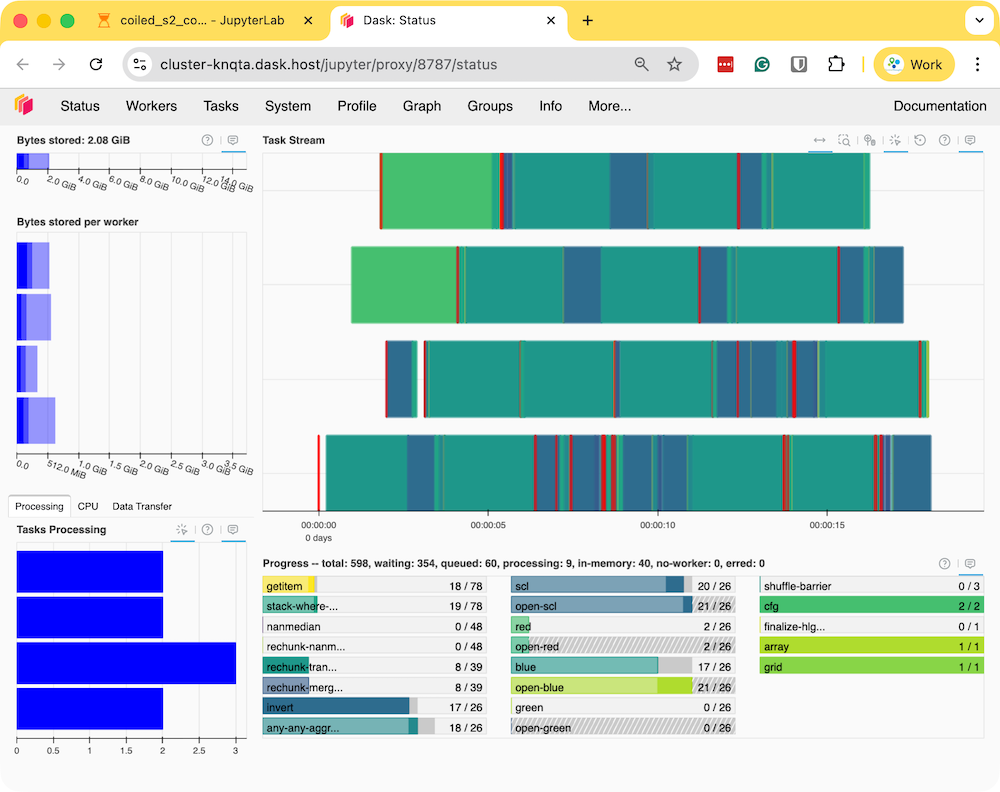
Task: Open the browser extensions puzzle icon
Action: (836, 64)
